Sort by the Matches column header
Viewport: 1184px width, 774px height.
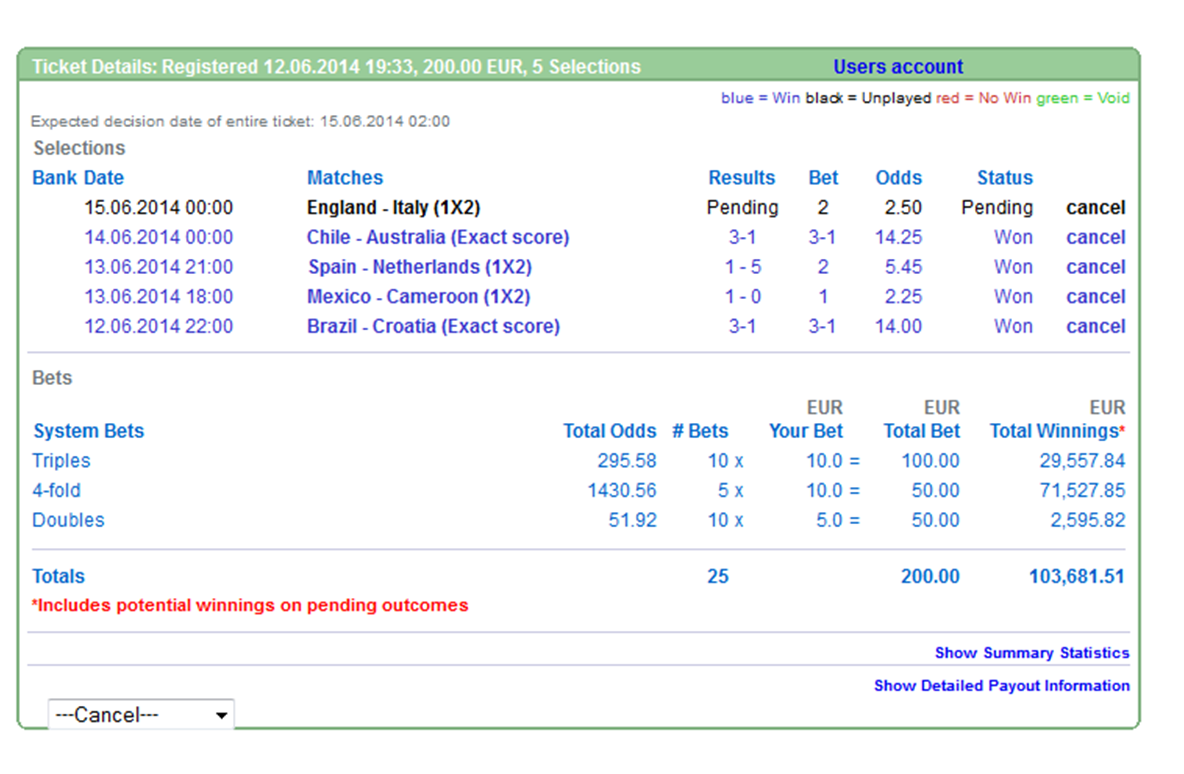click(344, 178)
